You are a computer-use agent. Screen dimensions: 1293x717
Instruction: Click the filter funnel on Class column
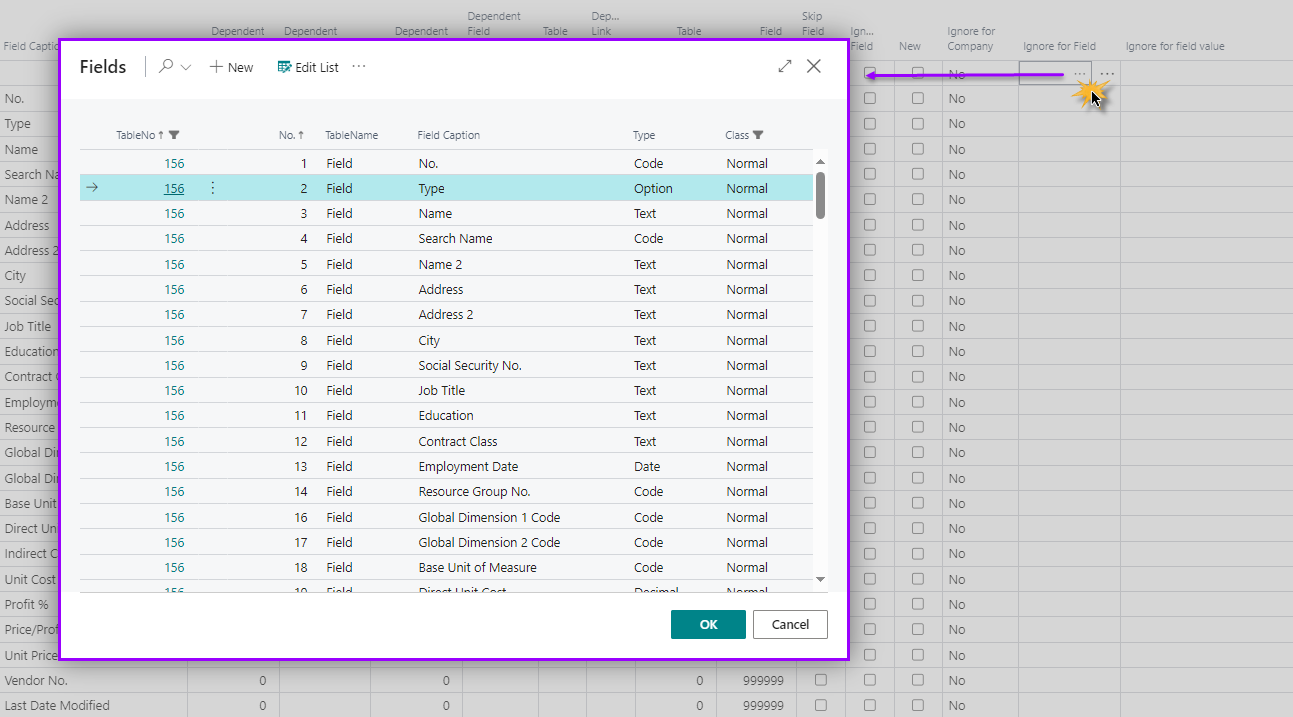(x=758, y=135)
